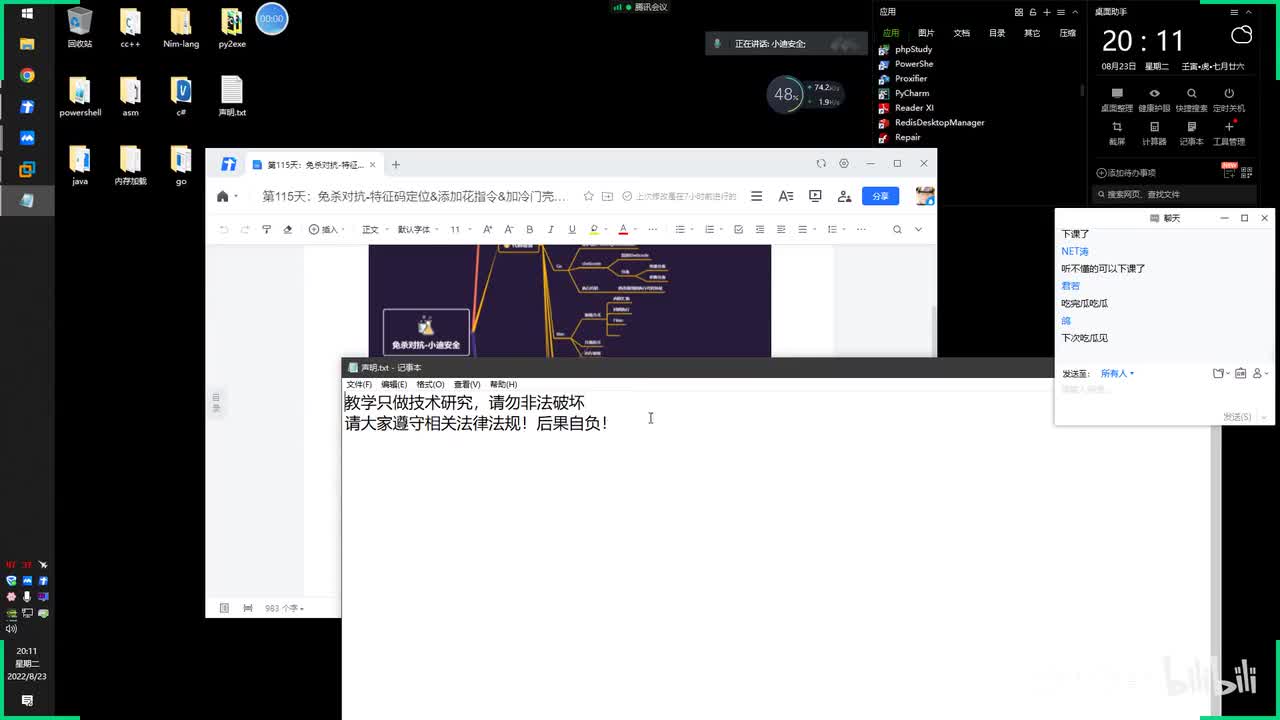This screenshot has width=1280, height=720.
Task: Open 记事本 notepad tool in assistant
Action: (x=1191, y=133)
